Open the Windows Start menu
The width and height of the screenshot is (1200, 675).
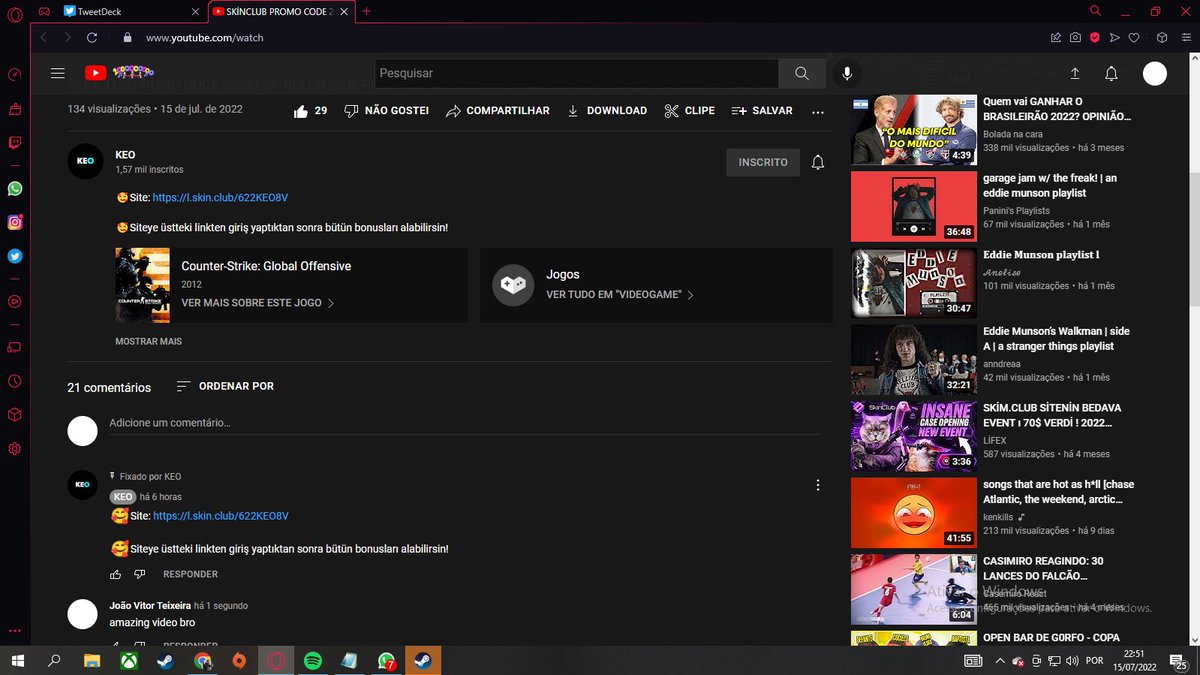coord(18,661)
